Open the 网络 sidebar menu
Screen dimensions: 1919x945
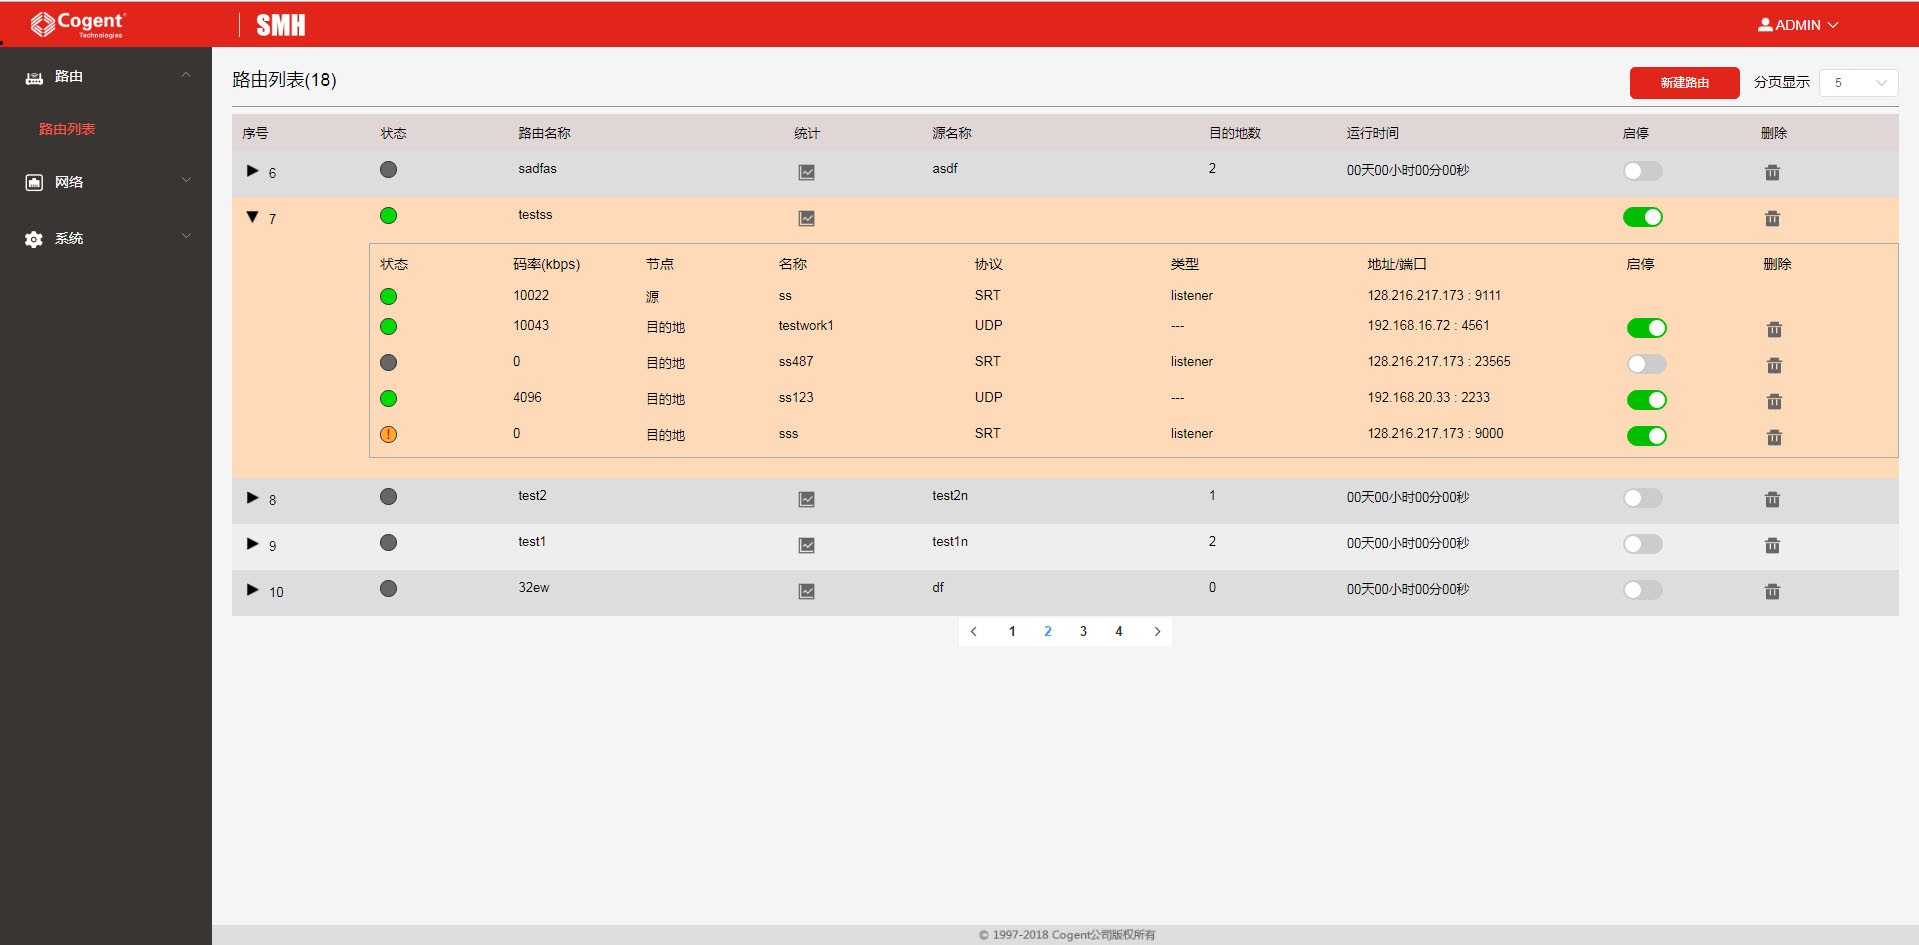(106, 182)
